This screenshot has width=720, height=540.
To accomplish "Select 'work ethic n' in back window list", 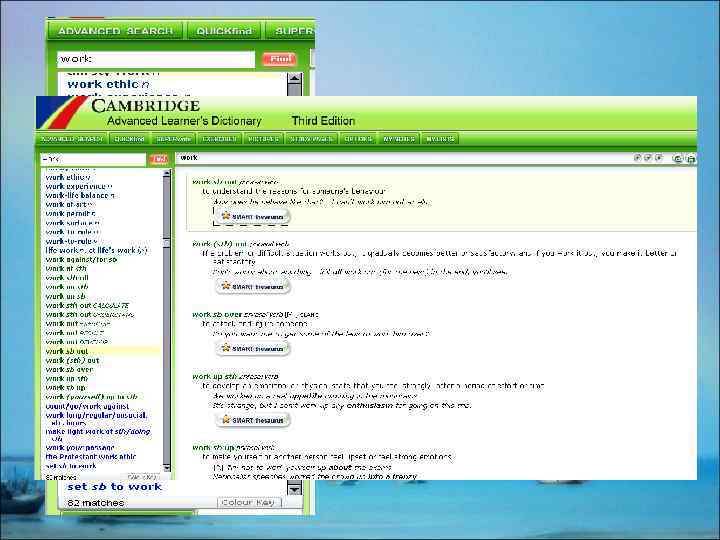I will click(x=108, y=84).
